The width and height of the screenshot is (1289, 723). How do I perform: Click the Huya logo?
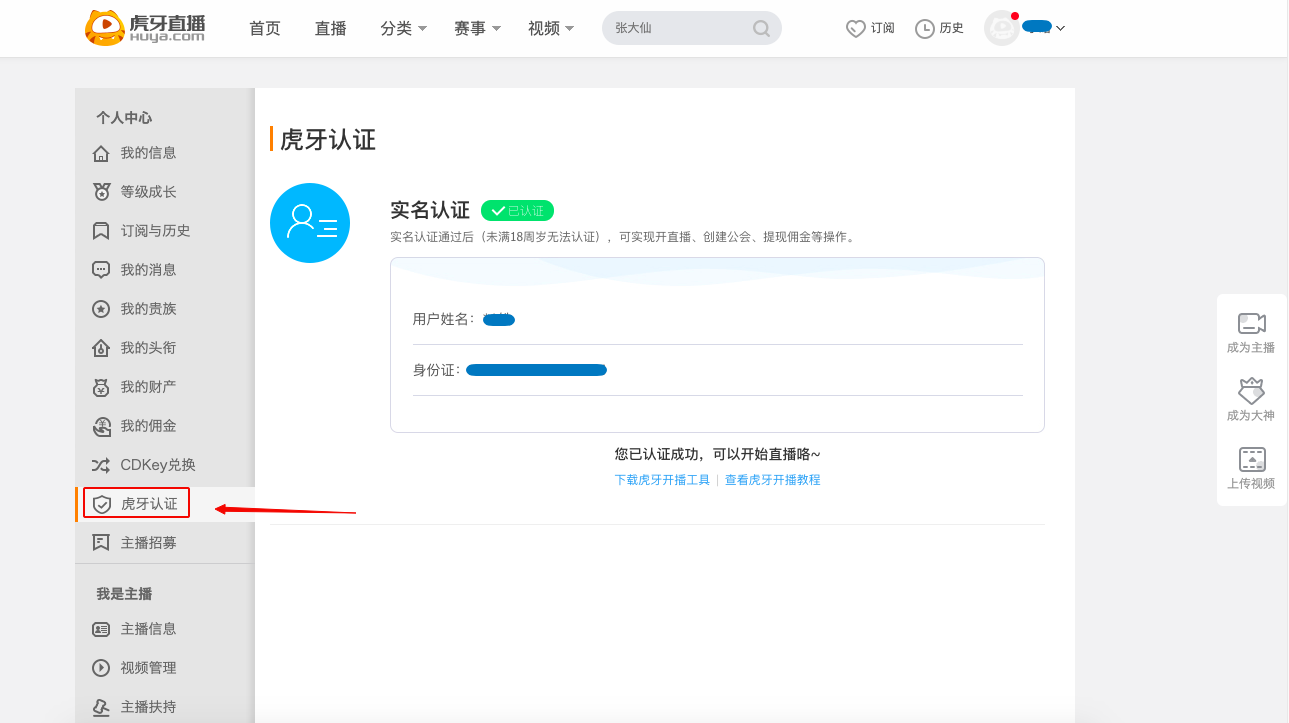pyautogui.click(x=145, y=28)
